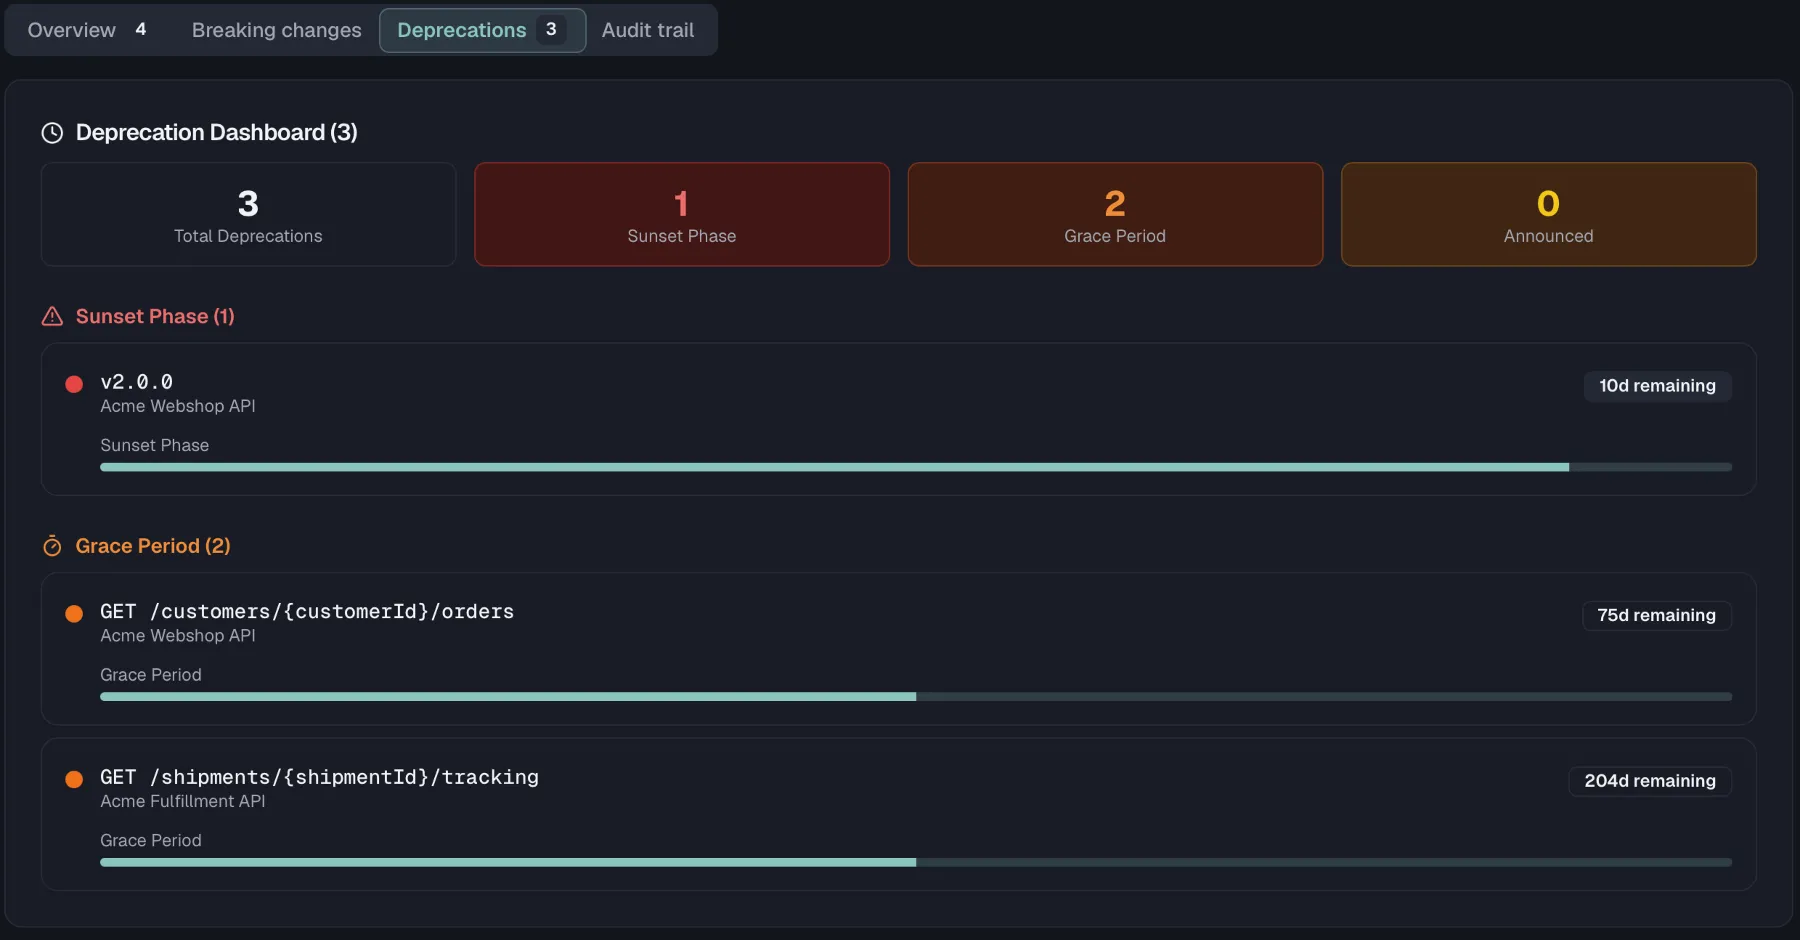Click the 204d remaining badge
The height and width of the screenshot is (940, 1800).
point(1650,781)
